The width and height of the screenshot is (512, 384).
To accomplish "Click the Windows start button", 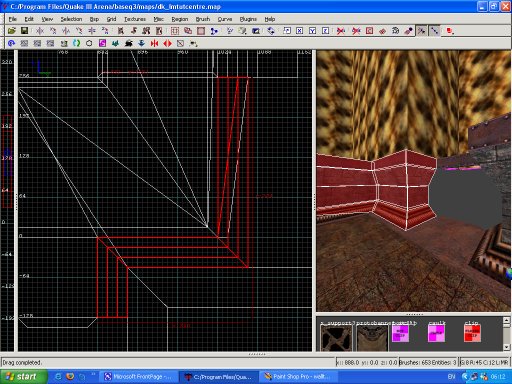I will click(x=23, y=377).
